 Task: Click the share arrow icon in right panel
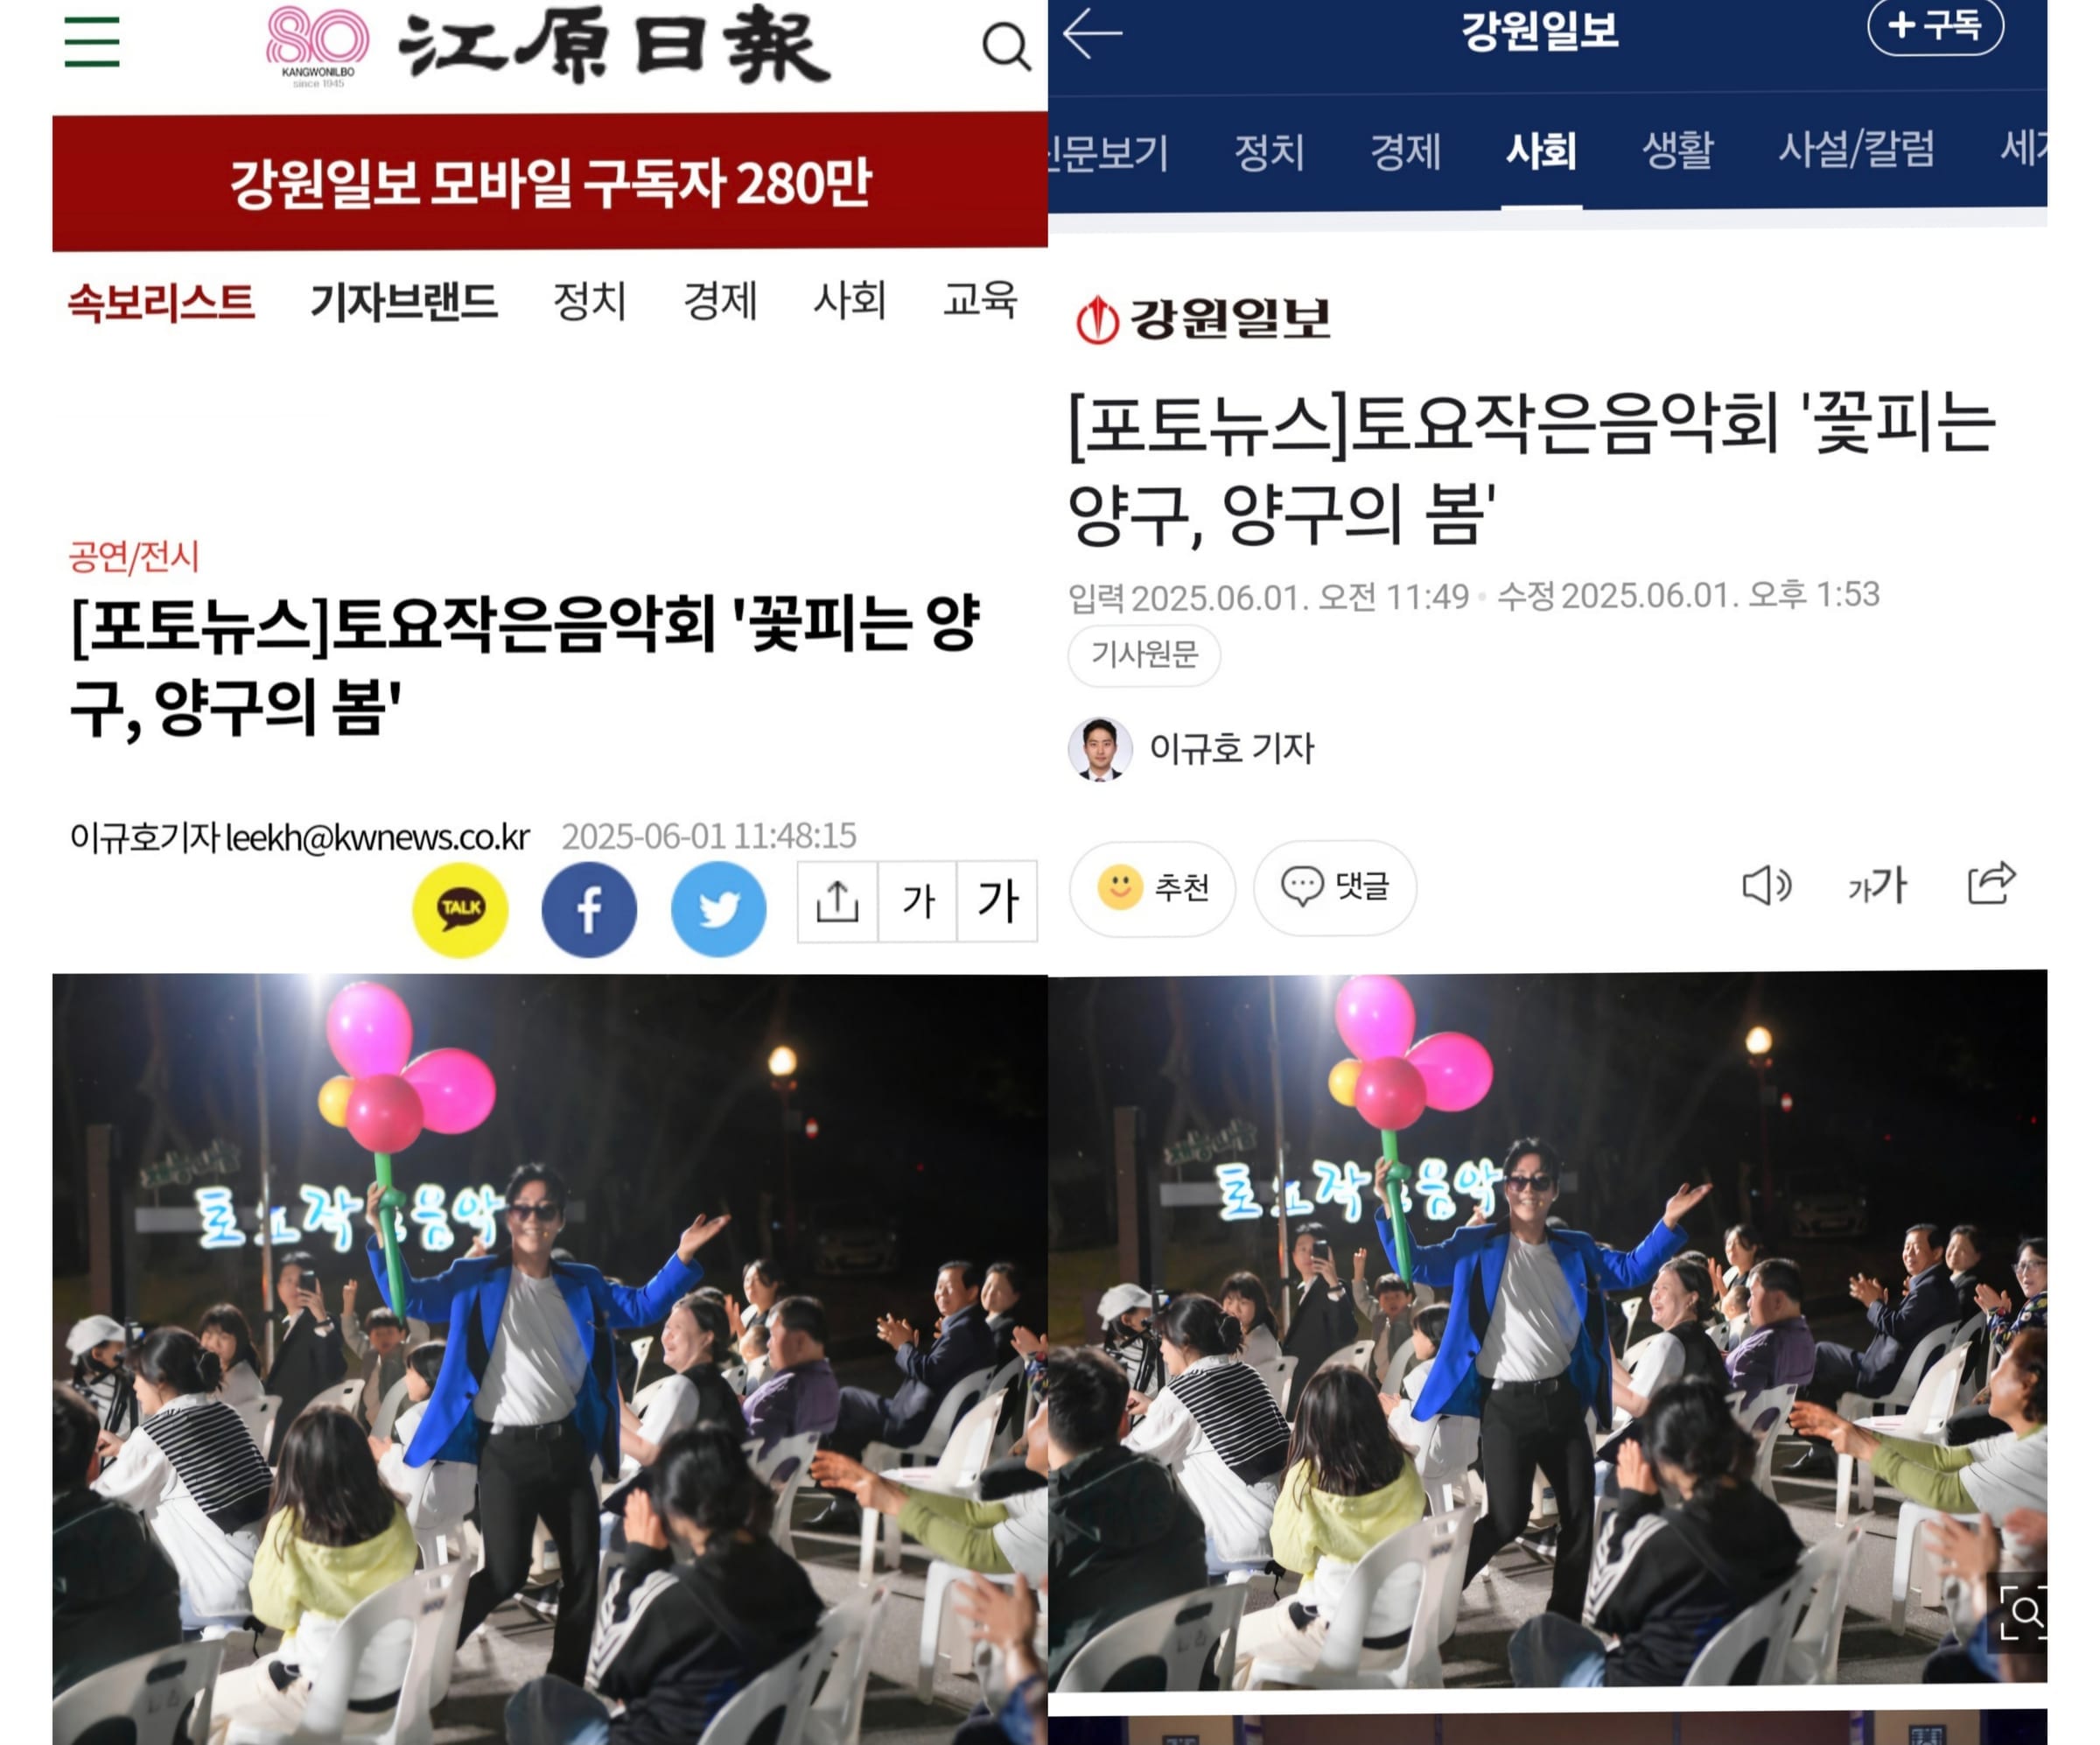(1991, 882)
